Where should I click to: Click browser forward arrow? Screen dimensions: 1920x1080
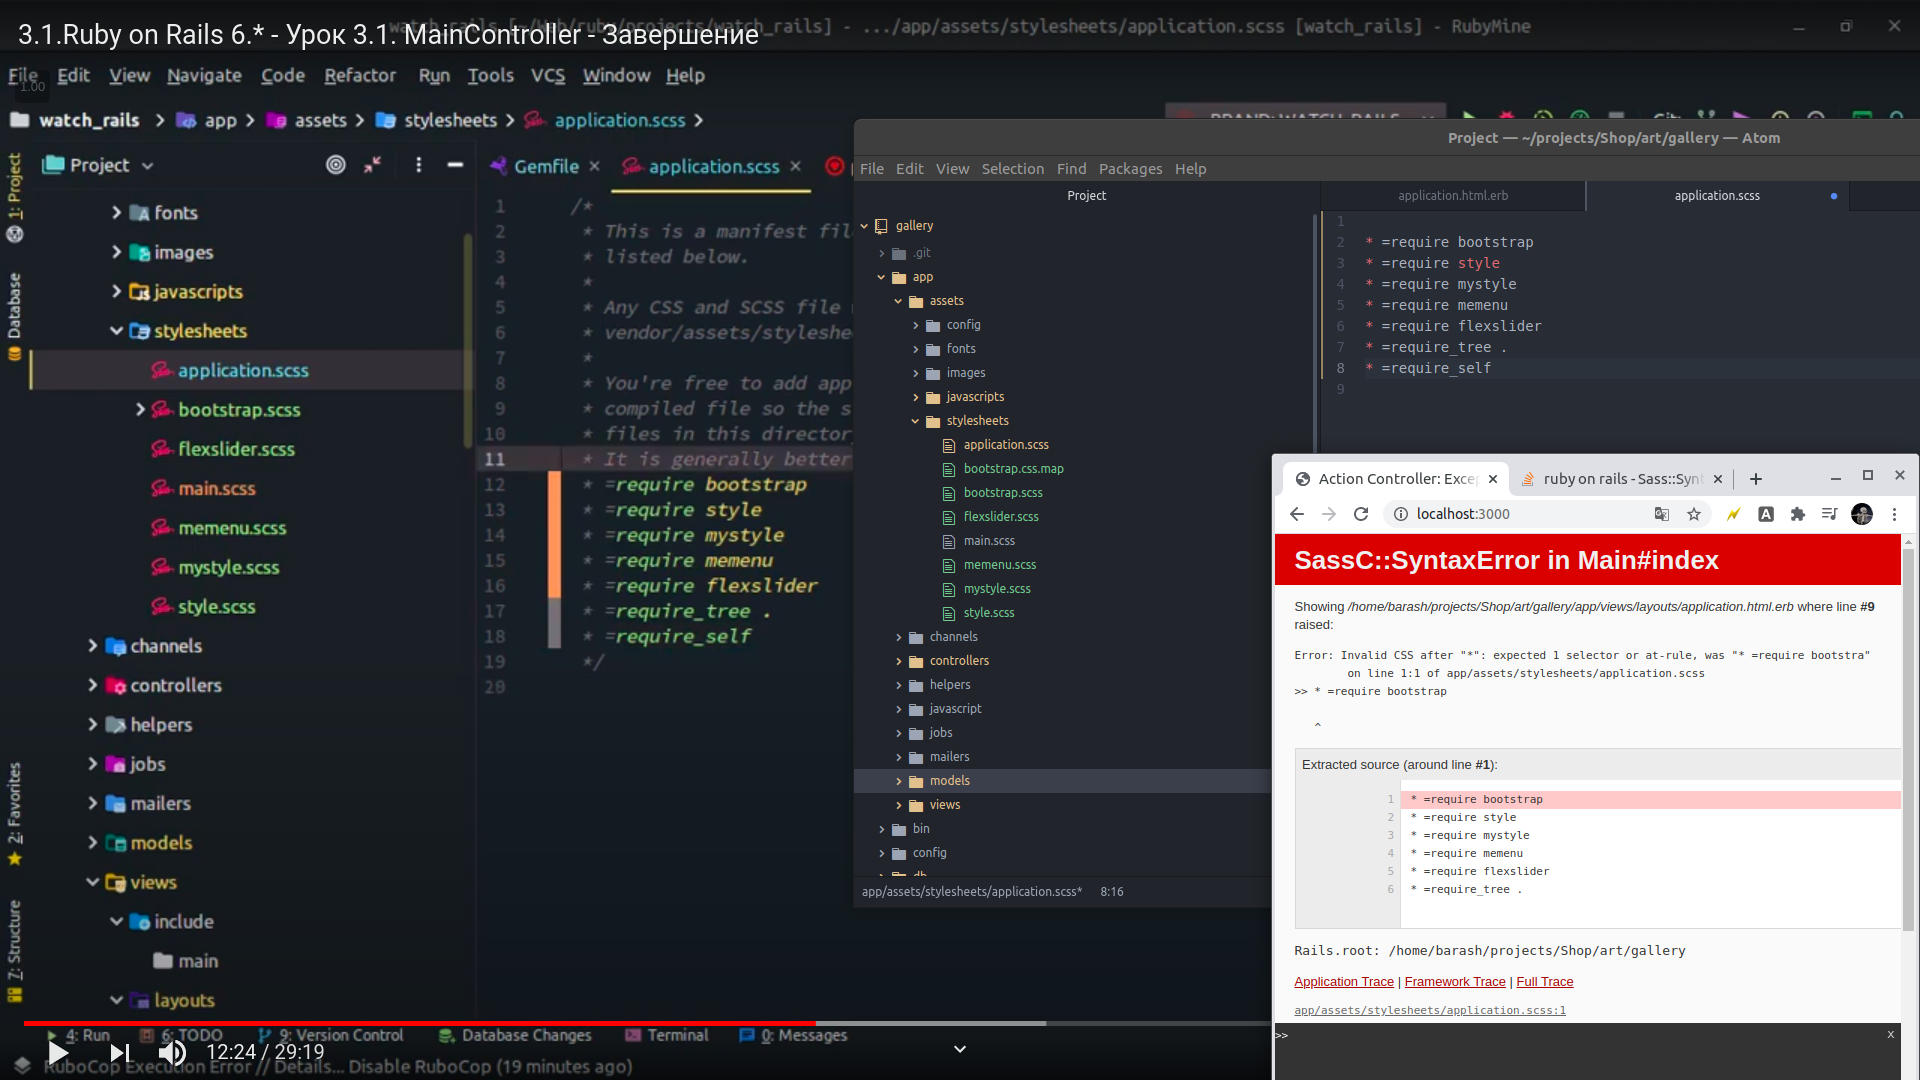pos(1329,514)
